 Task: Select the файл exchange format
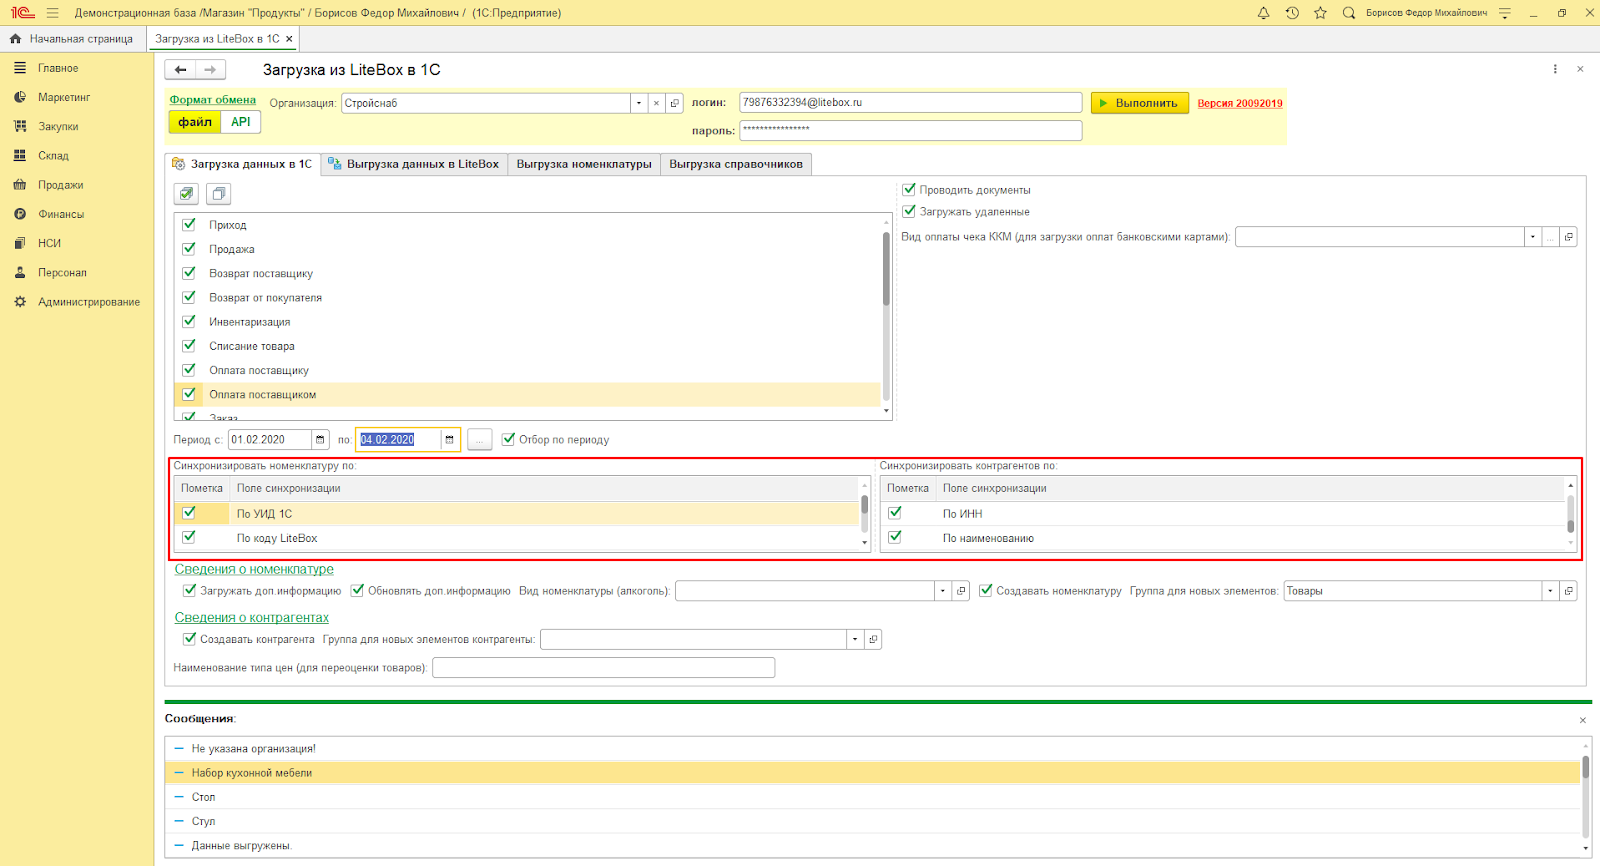195,122
